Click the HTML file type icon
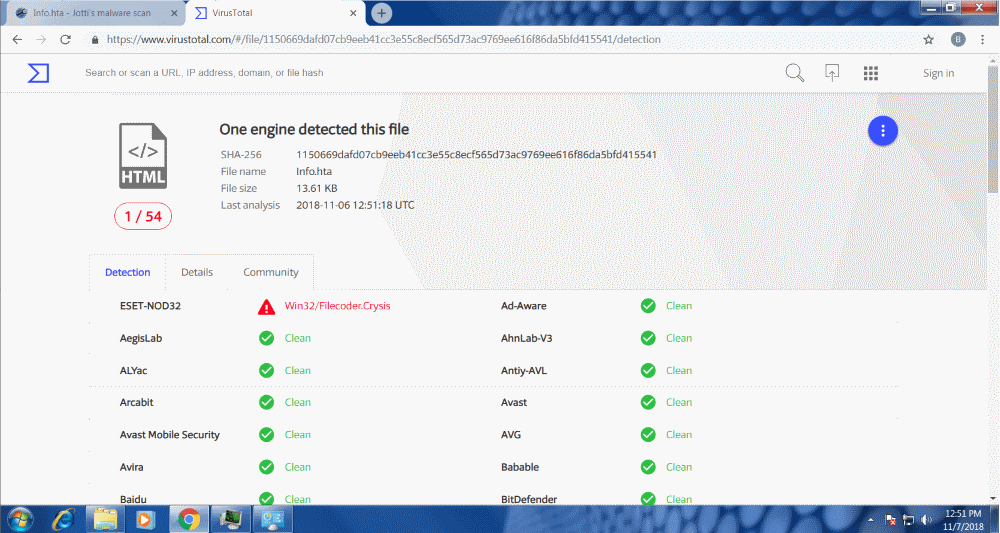 143,156
